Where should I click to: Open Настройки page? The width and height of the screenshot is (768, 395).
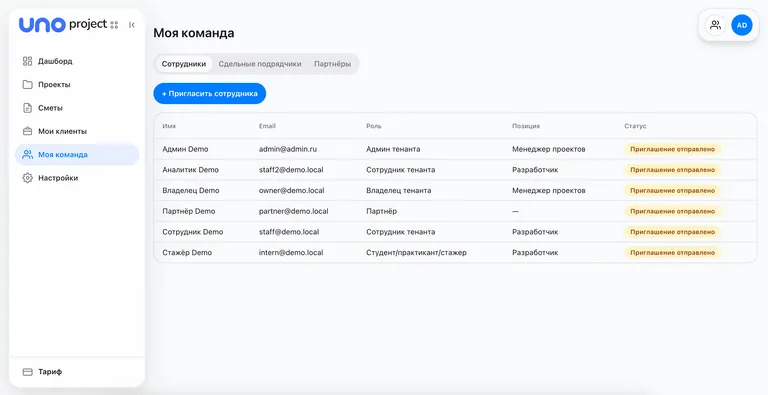77,178
